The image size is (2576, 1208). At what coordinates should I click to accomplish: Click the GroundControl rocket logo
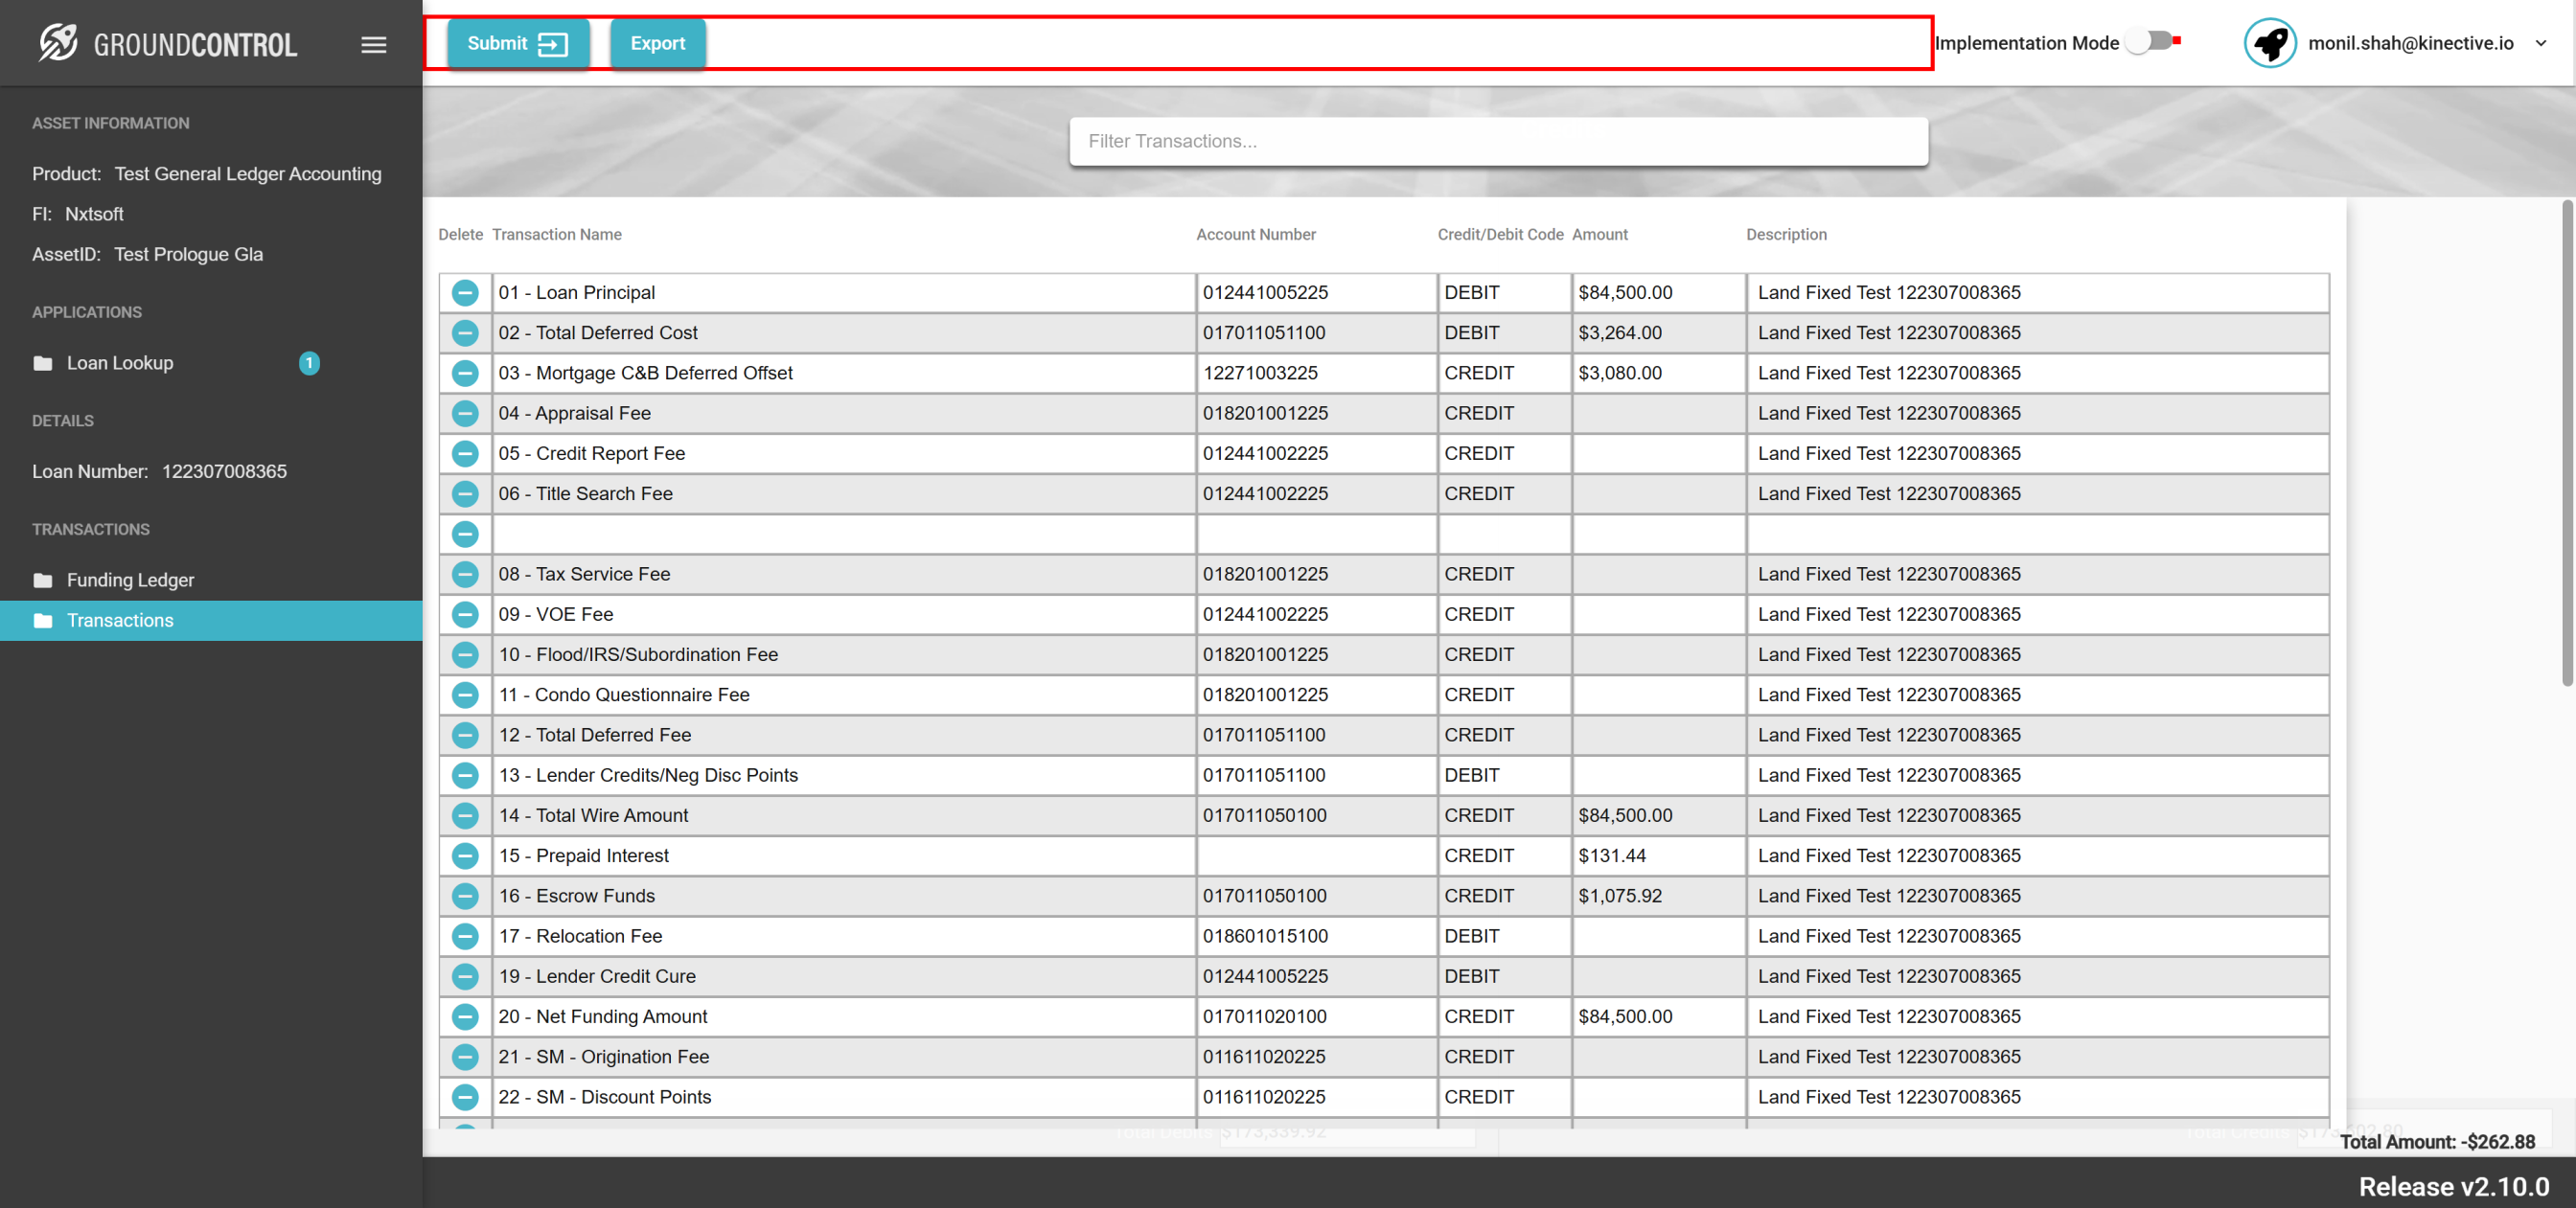[58, 43]
